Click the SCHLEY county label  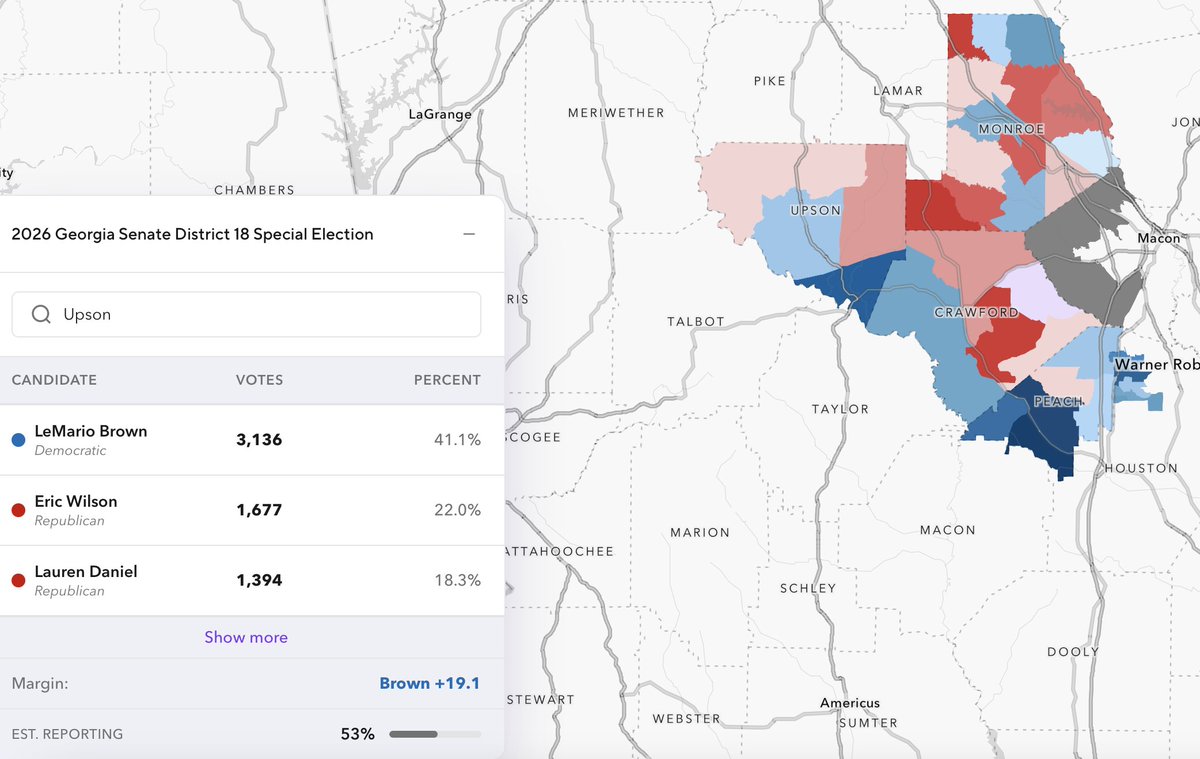(808, 588)
